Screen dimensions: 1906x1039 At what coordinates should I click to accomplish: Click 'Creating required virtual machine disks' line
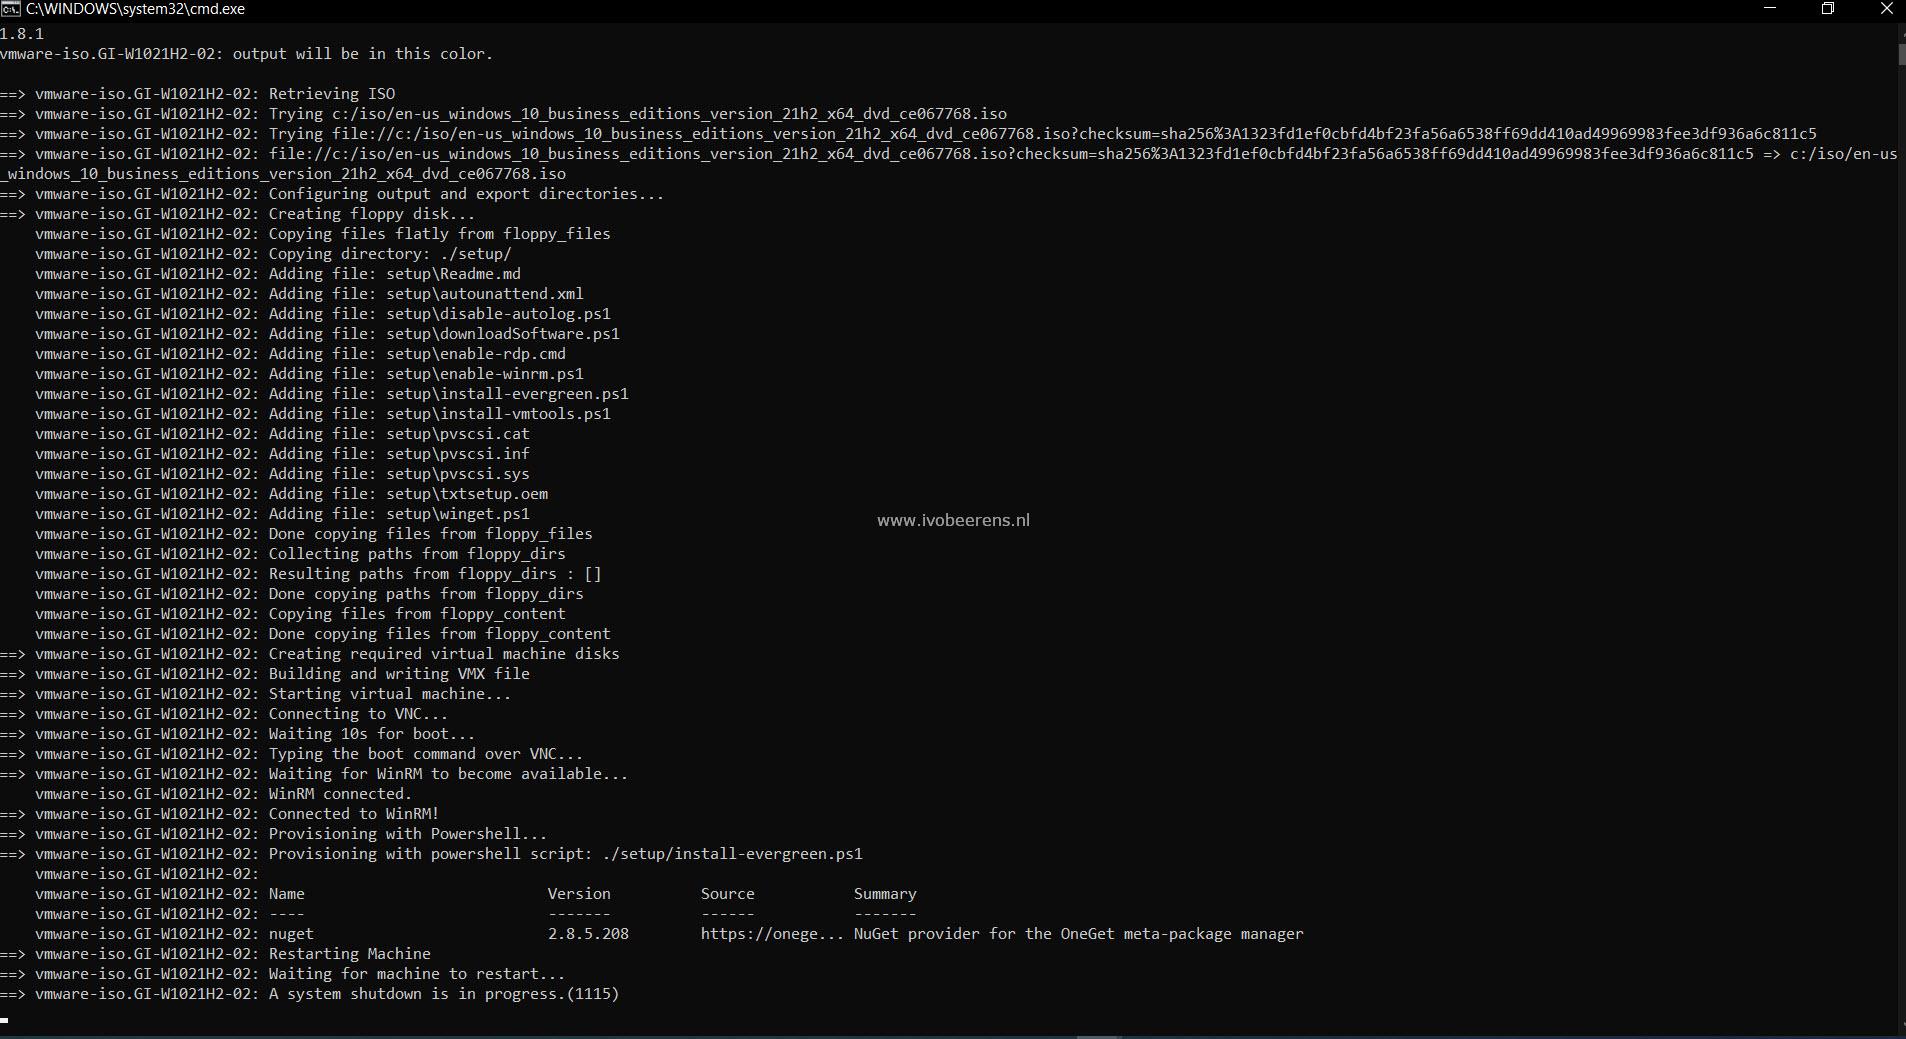[x=444, y=654]
